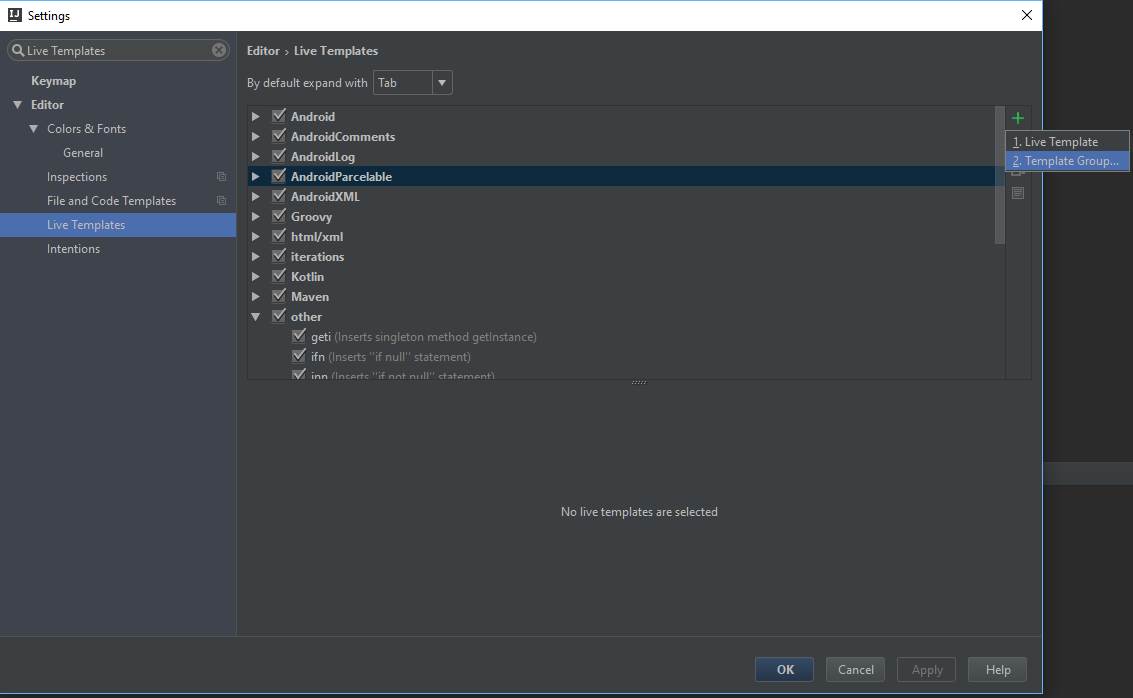The image size is (1133, 698).
Task: Clear the settings search field
Action: pos(219,51)
